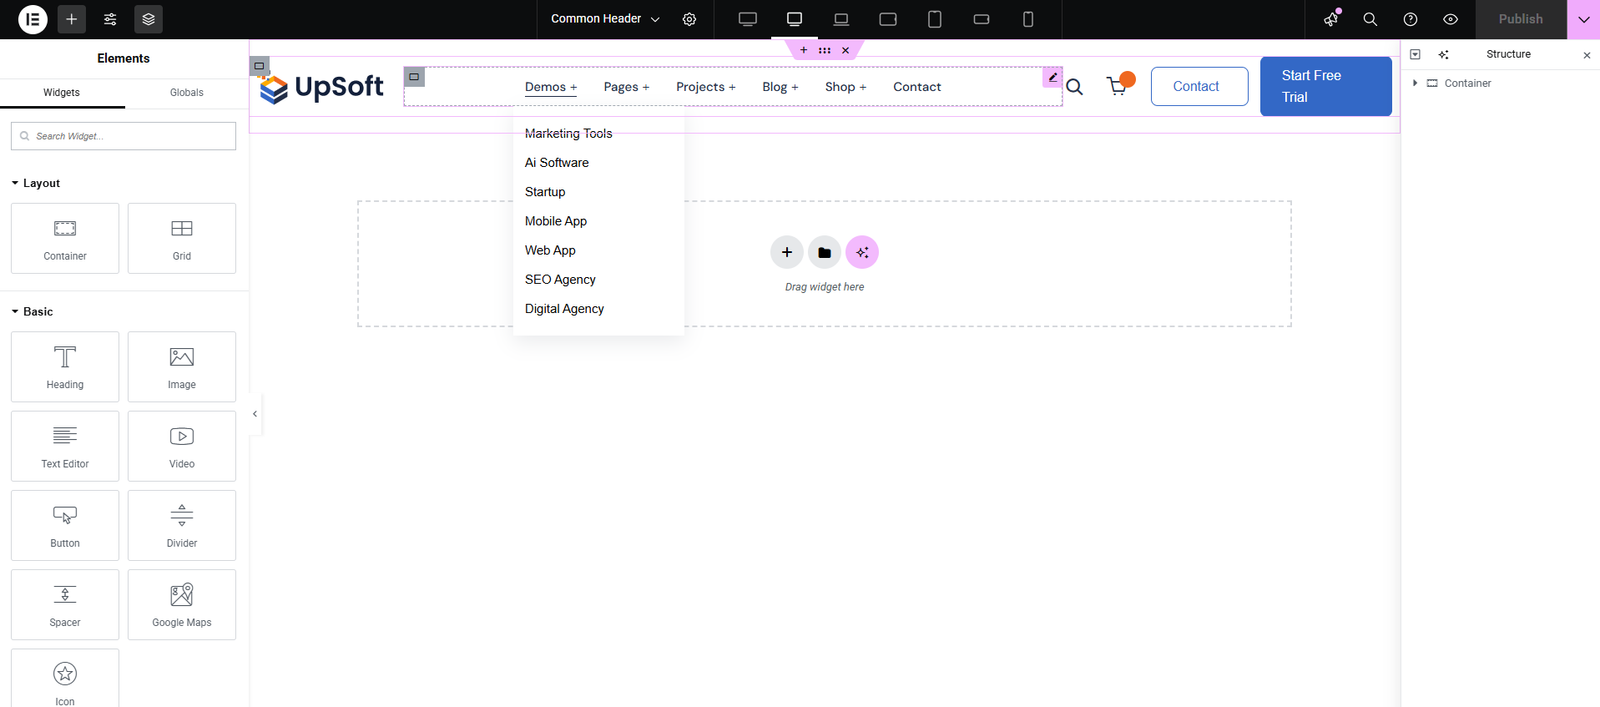
Task: Click the Start Free Trial button
Action: pyautogui.click(x=1325, y=86)
